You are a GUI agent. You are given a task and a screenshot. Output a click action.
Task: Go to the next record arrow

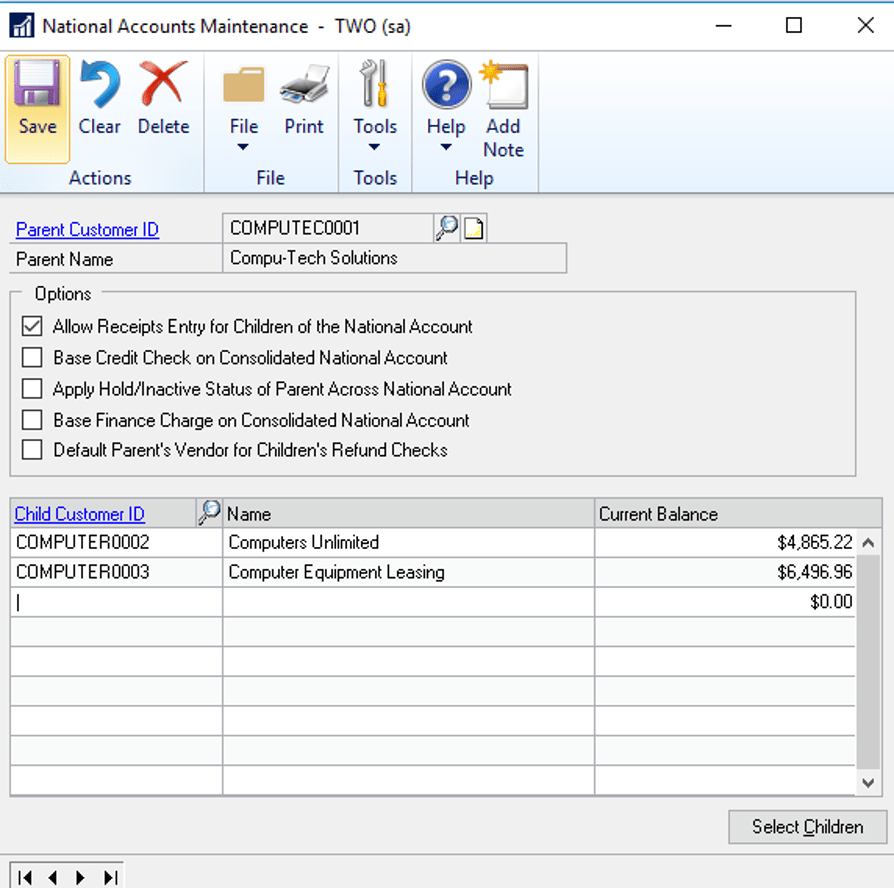80,877
